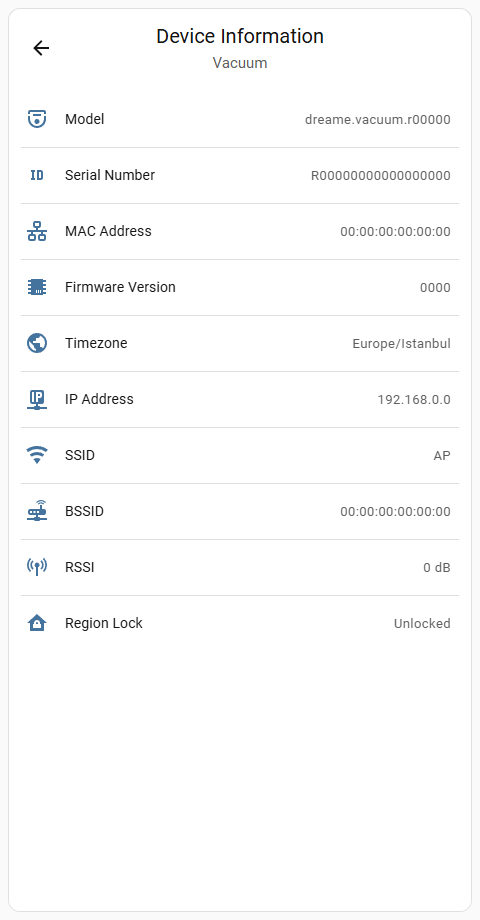
Task: Click the 0 dB RSSI value
Action: coord(437,567)
